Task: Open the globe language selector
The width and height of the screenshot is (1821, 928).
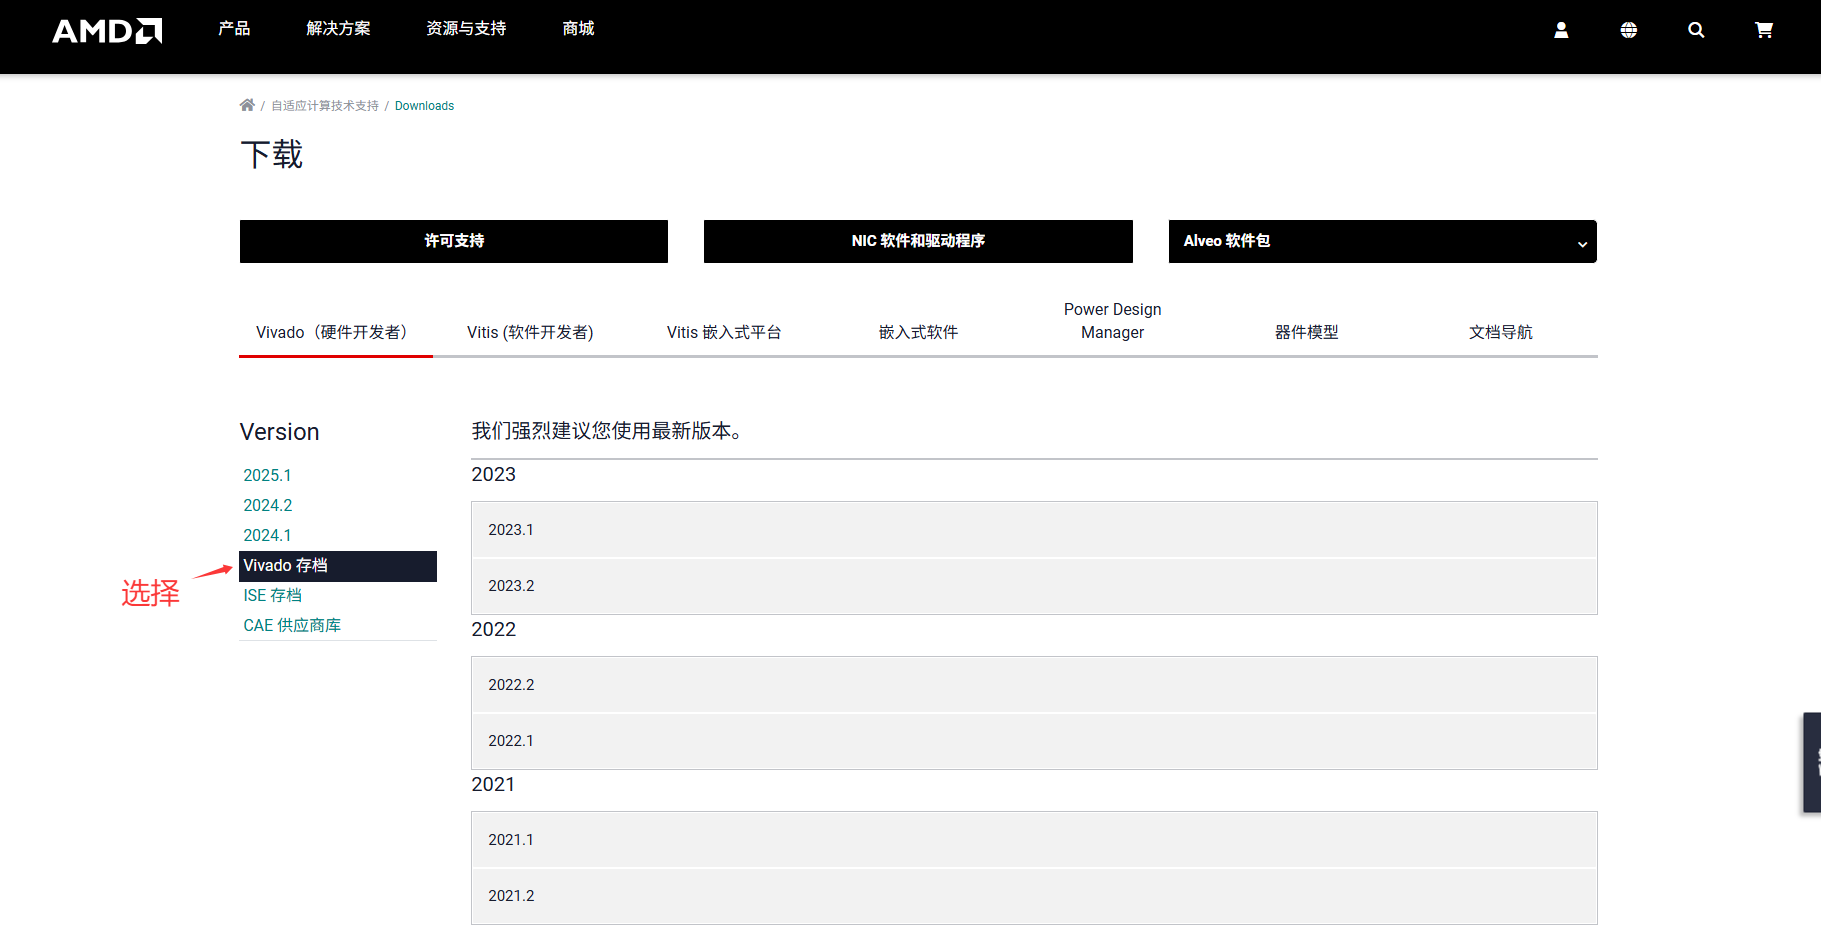Action: click(1629, 30)
